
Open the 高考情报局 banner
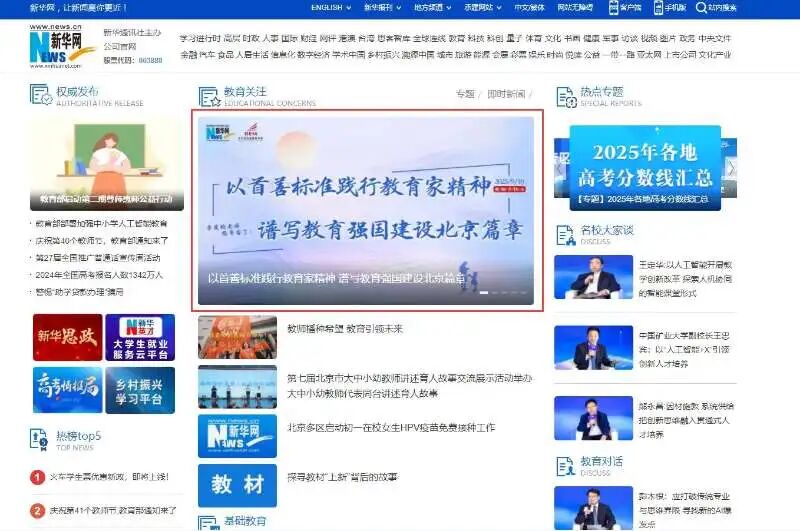click(x=67, y=390)
